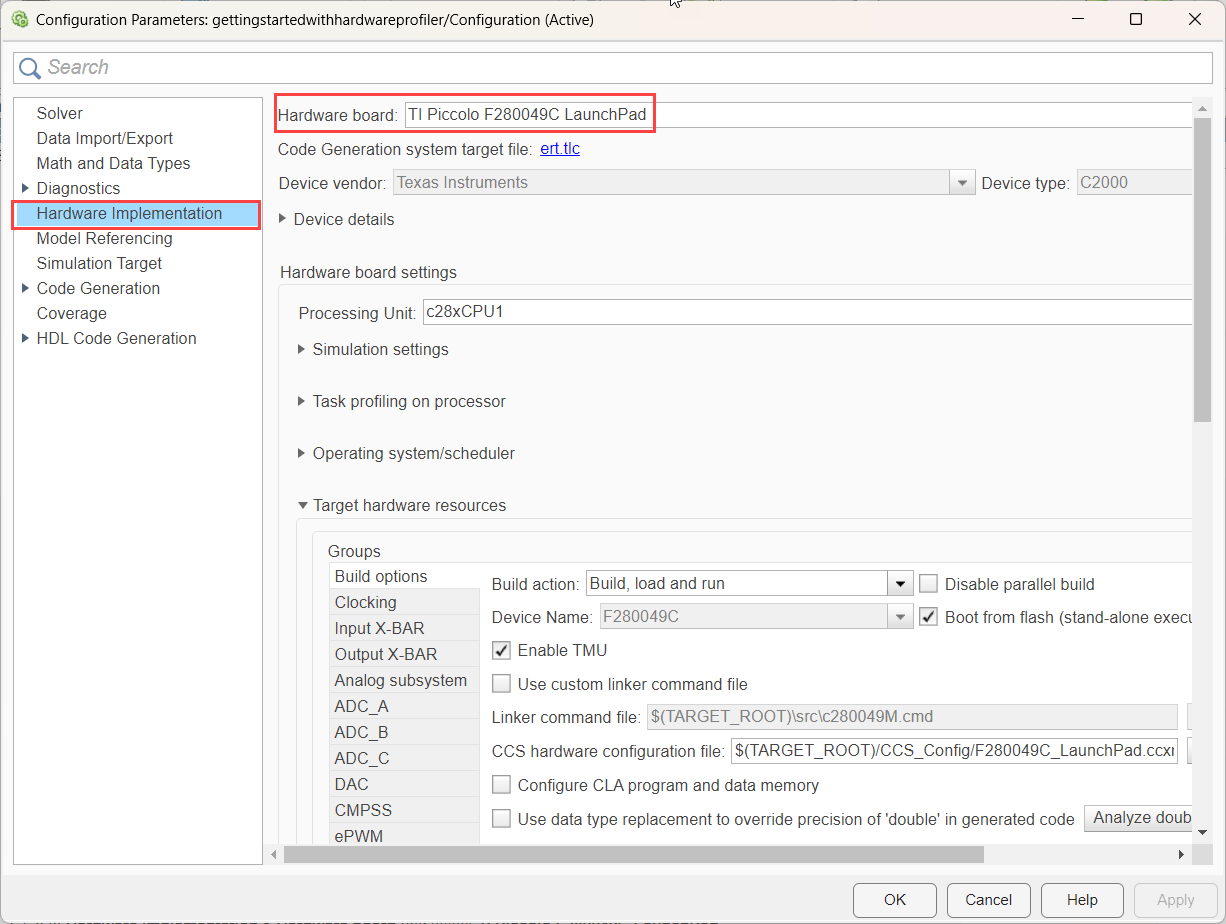The width and height of the screenshot is (1226, 924).
Task: Open the ert.tlc system target file link
Action: (x=560, y=149)
